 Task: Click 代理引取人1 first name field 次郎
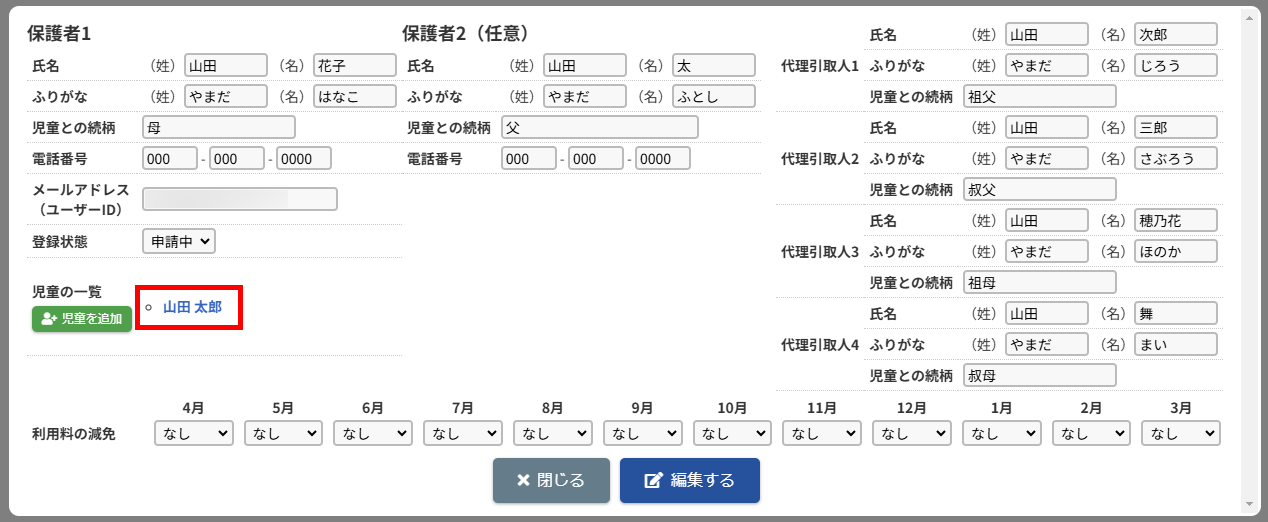point(1175,34)
